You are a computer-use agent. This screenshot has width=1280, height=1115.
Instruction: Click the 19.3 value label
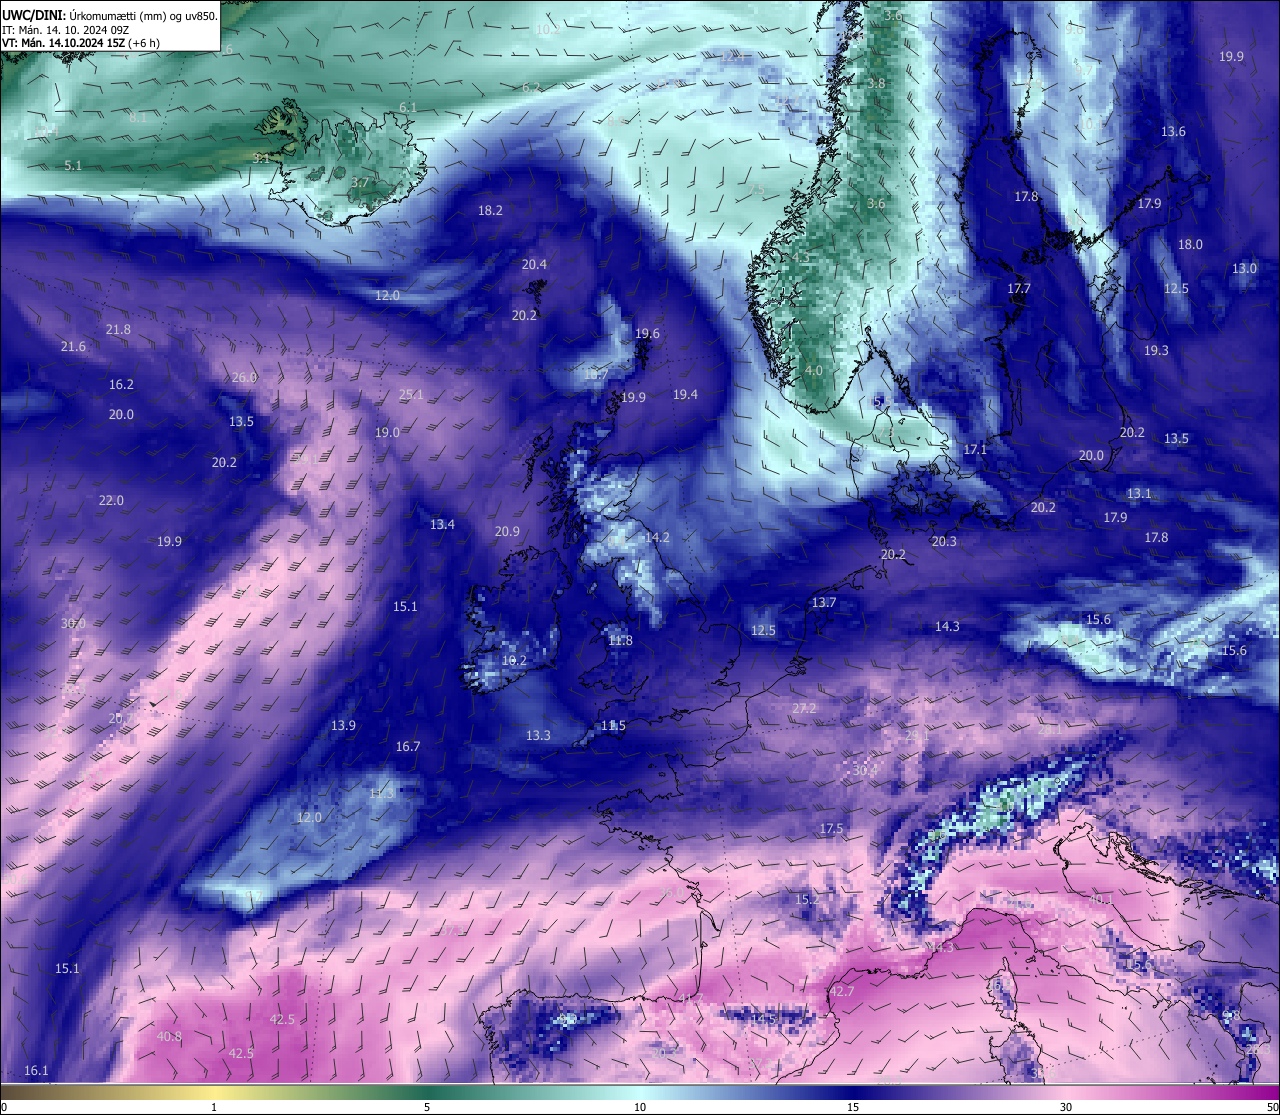point(1156,351)
